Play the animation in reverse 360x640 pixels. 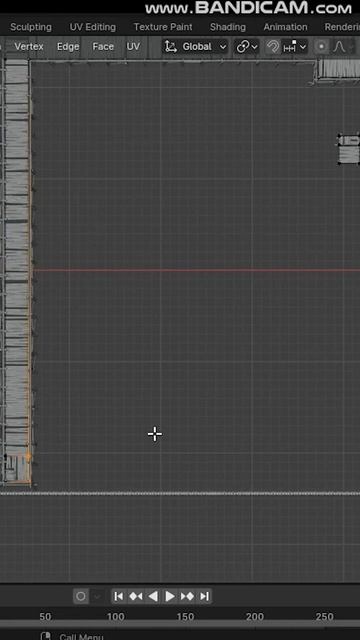point(153,596)
